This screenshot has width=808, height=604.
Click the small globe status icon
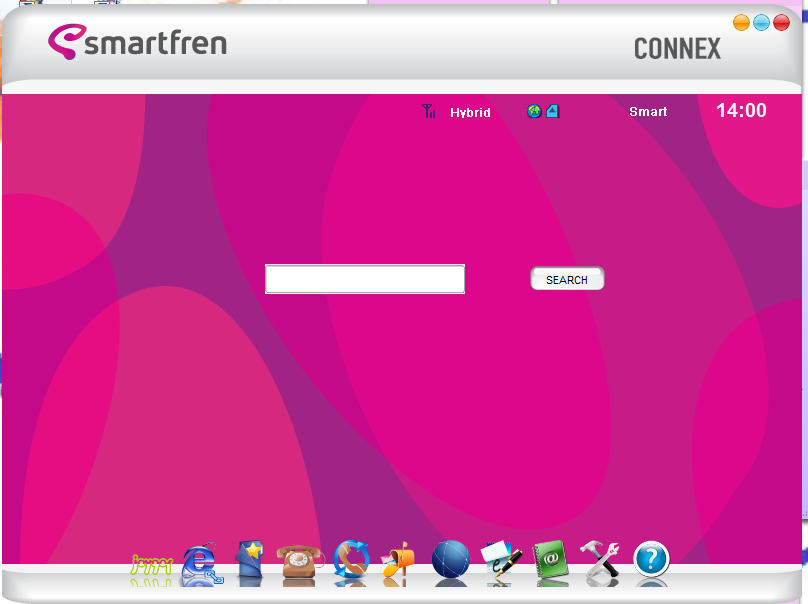534,111
